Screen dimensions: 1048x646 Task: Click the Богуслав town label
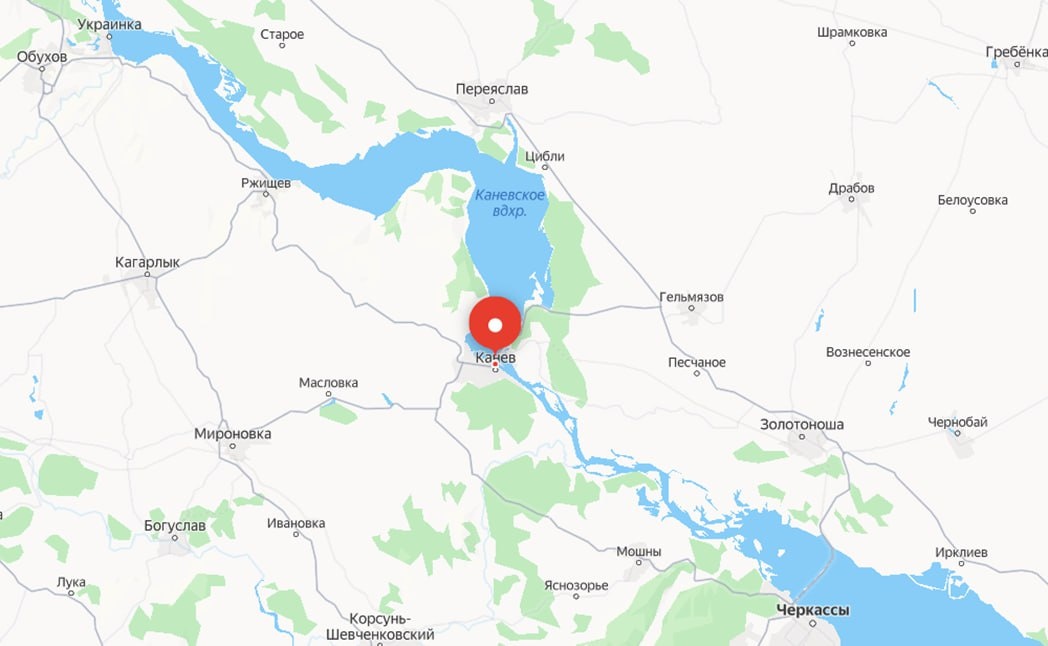(x=174, y=526)
